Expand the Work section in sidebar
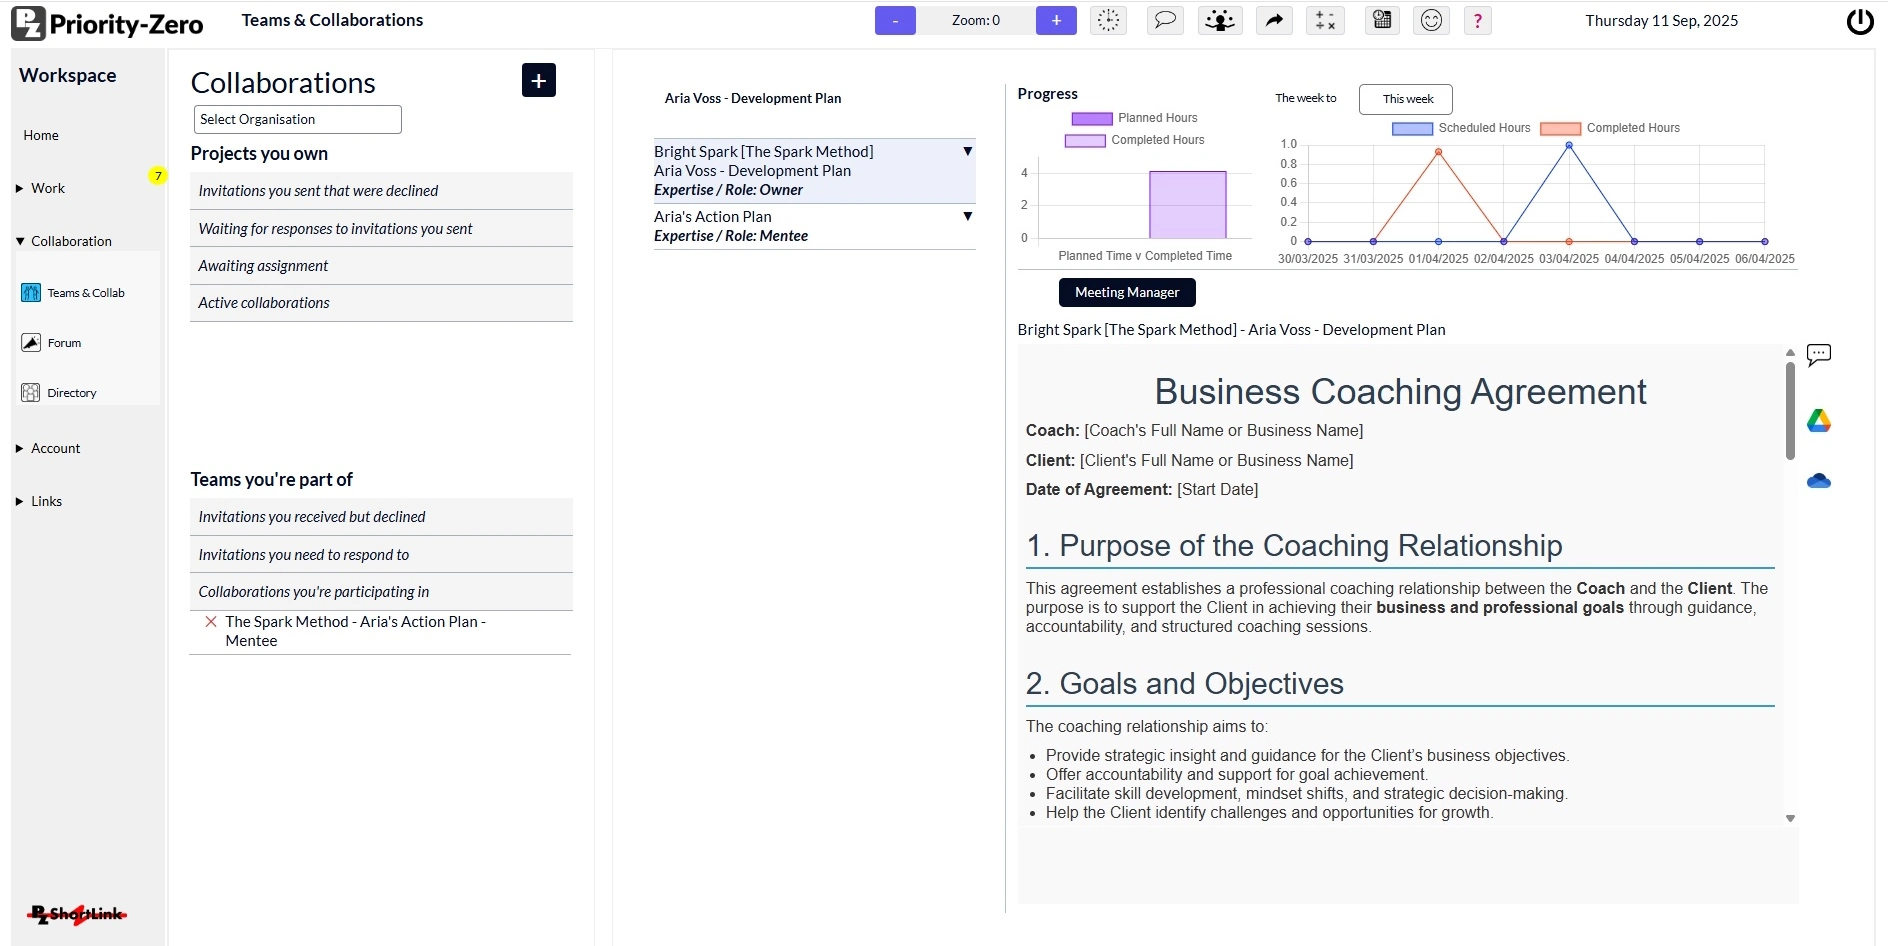Image resolution: width=1888 pixels, height=946 pixels. tap(47, 188)
